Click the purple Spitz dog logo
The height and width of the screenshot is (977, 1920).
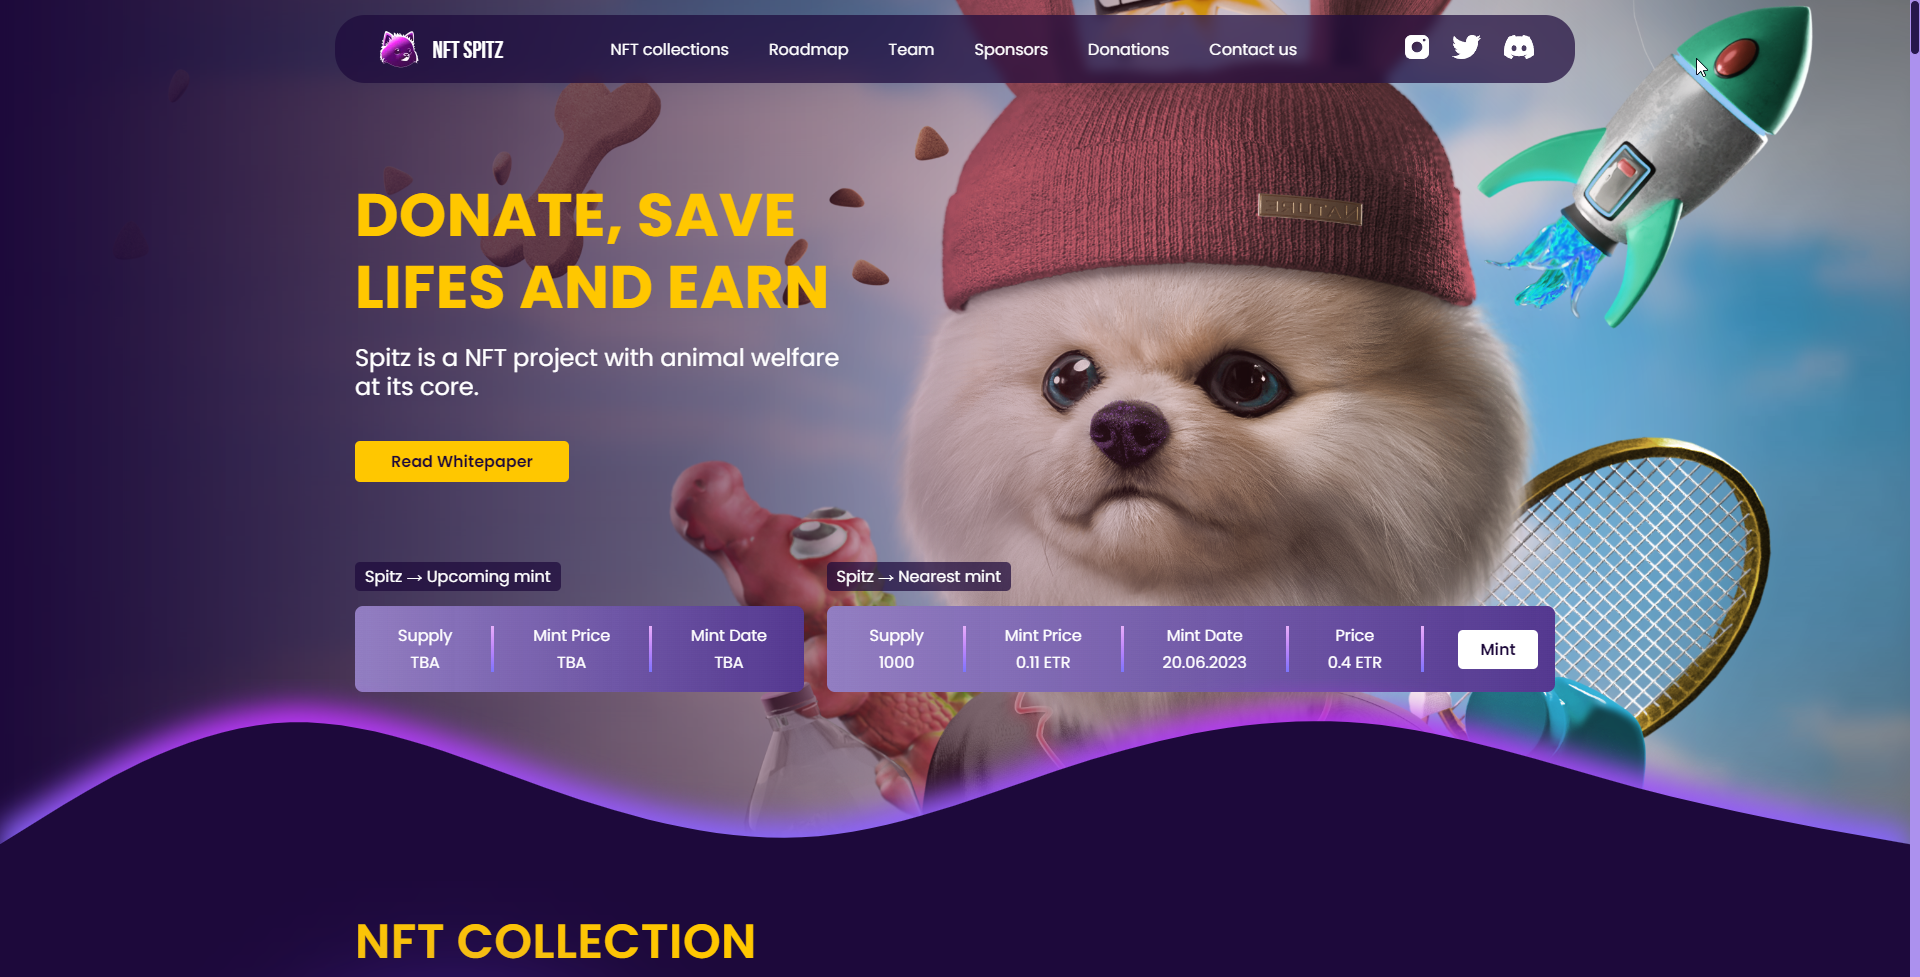[399, 48]
